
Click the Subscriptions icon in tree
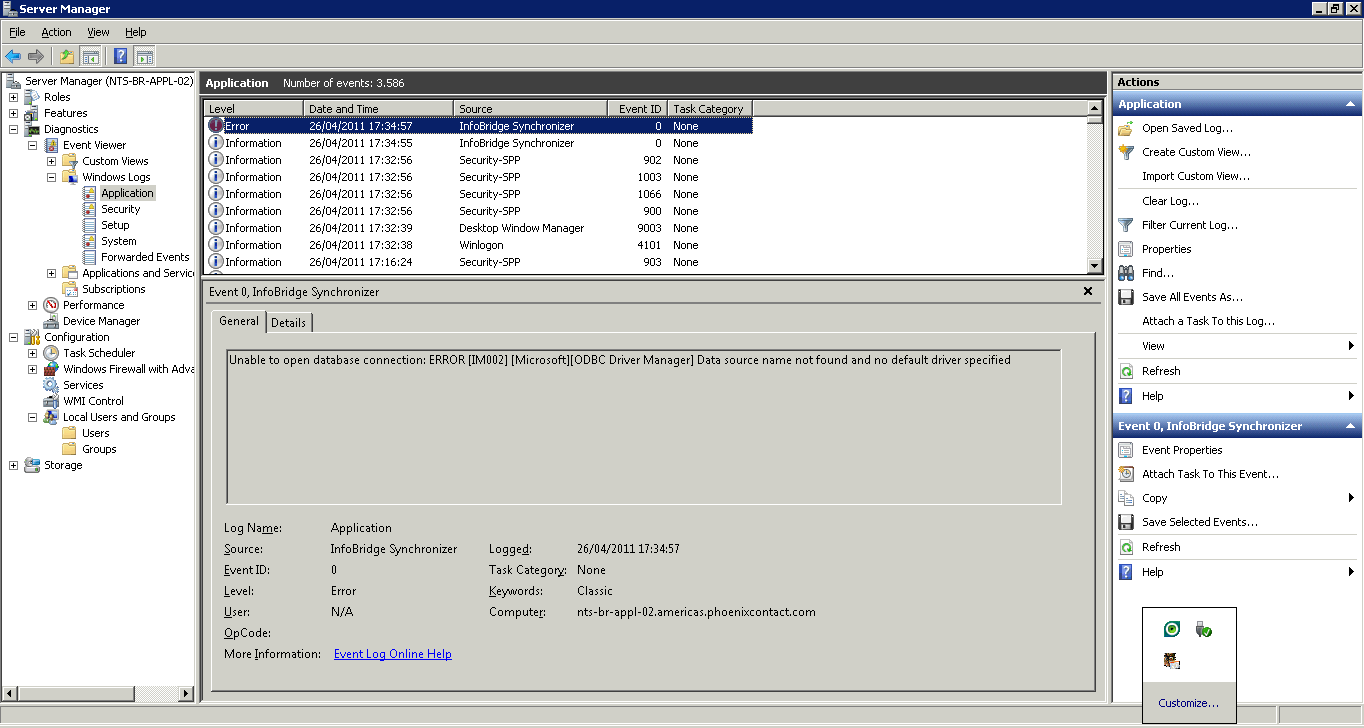70,289
